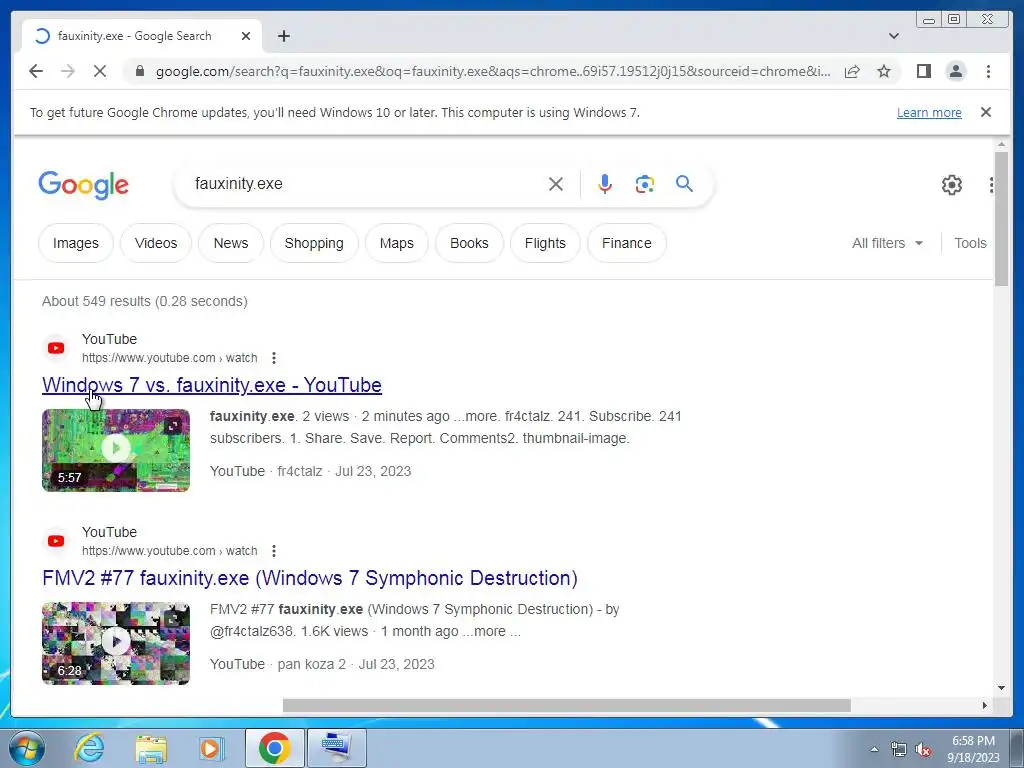Screen dimensions: 1024x768
Task: Dismiss the Windows 7 update notice
Action: pos(986,112)
